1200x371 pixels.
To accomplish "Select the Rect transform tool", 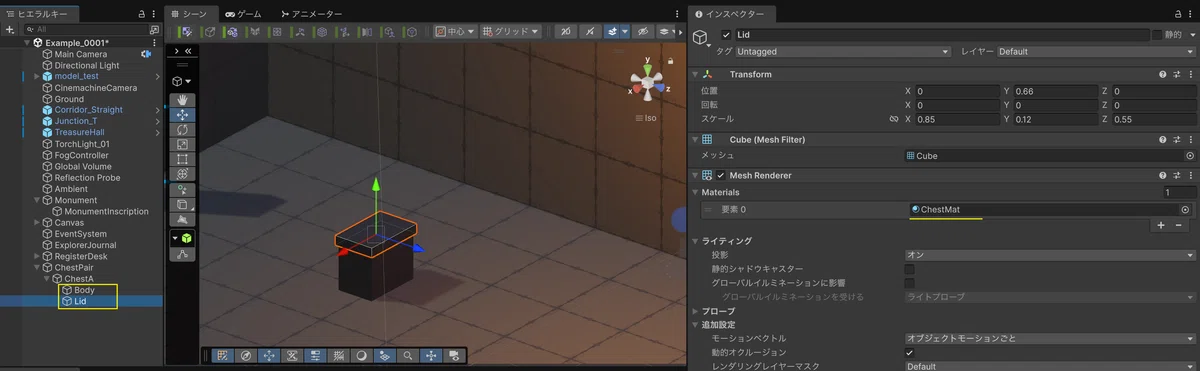I will point(182,159).
